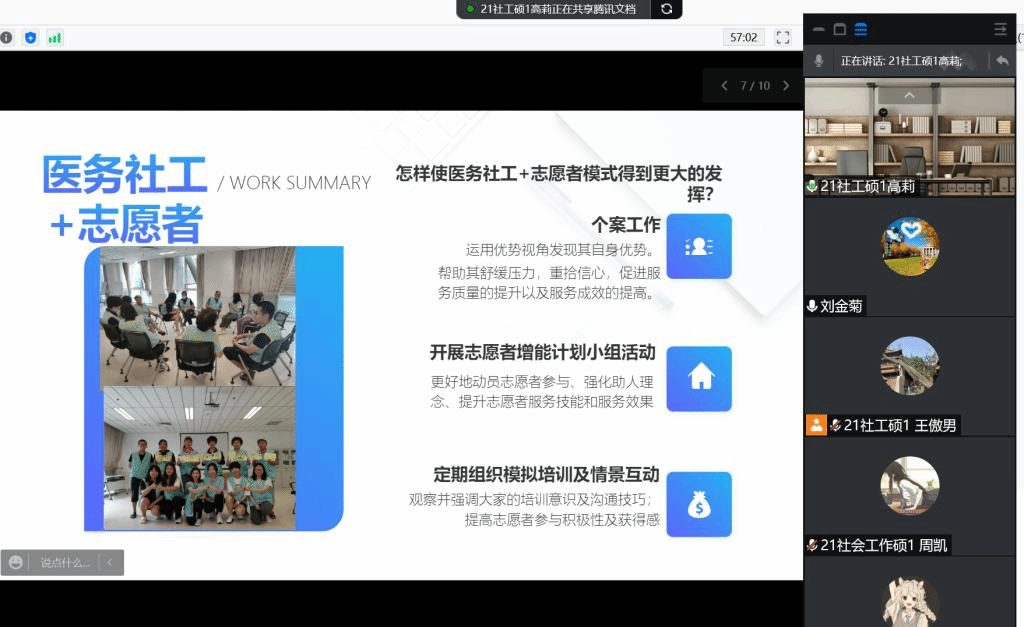Click the info circle icon
1024x627 pixels.
(6, 38)
